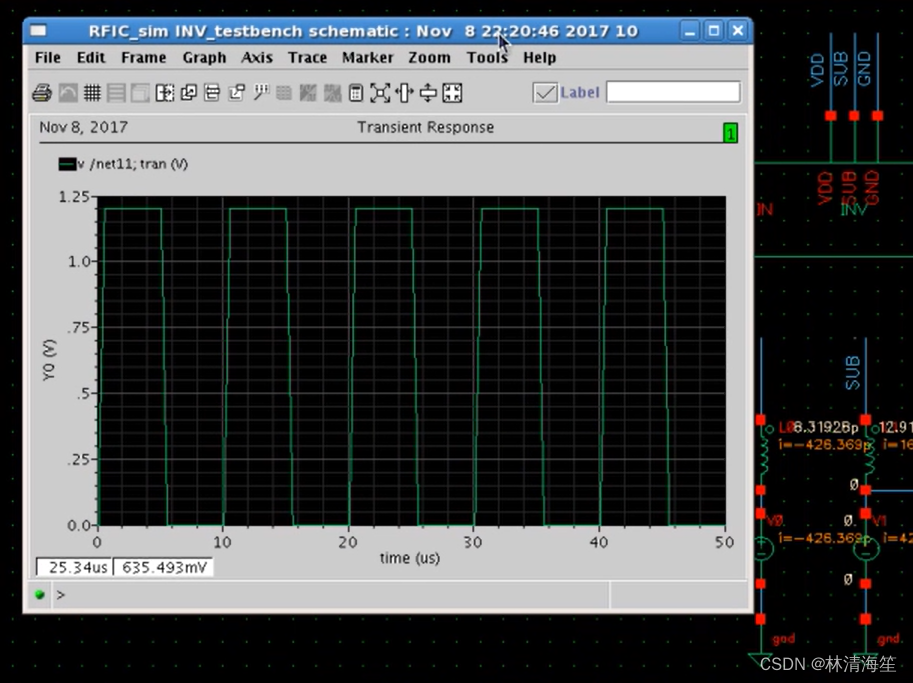Open the Marker menu
Image resolution: width=913 pixels, height=683 pixels.
367,58
